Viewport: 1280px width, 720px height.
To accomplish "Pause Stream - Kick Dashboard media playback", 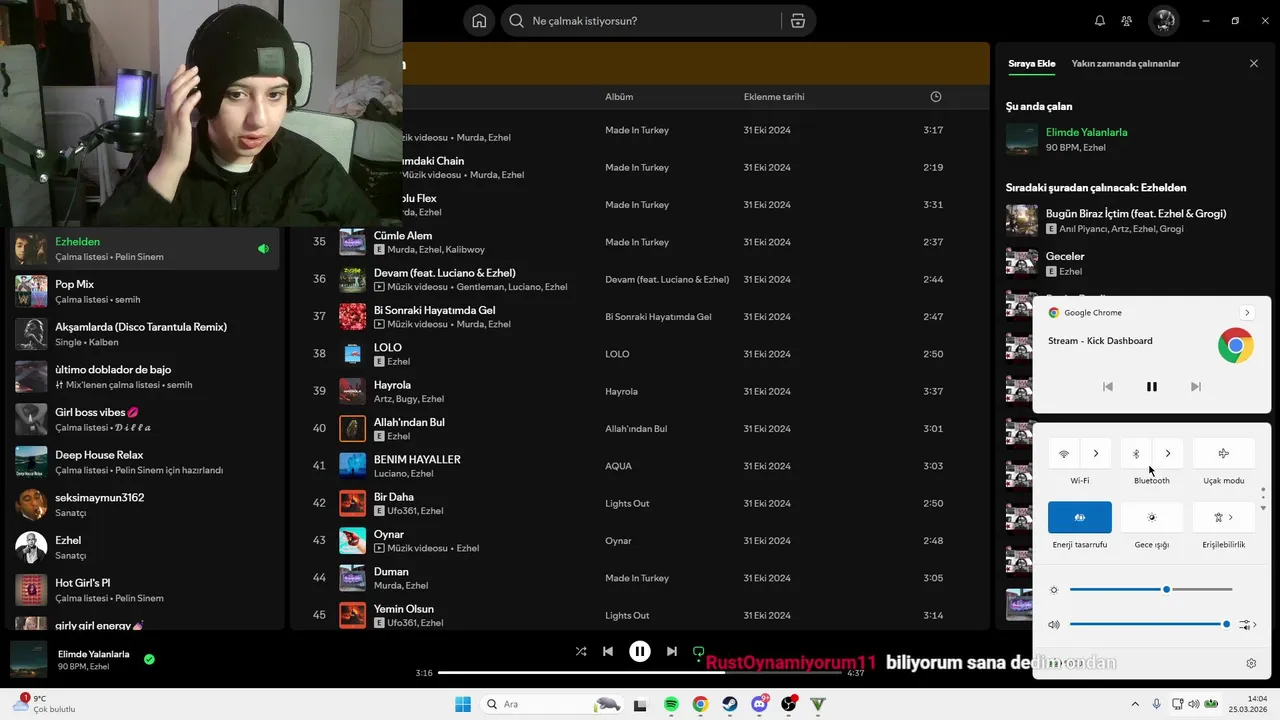I will pyautogui.click(x=1152, y=387).
